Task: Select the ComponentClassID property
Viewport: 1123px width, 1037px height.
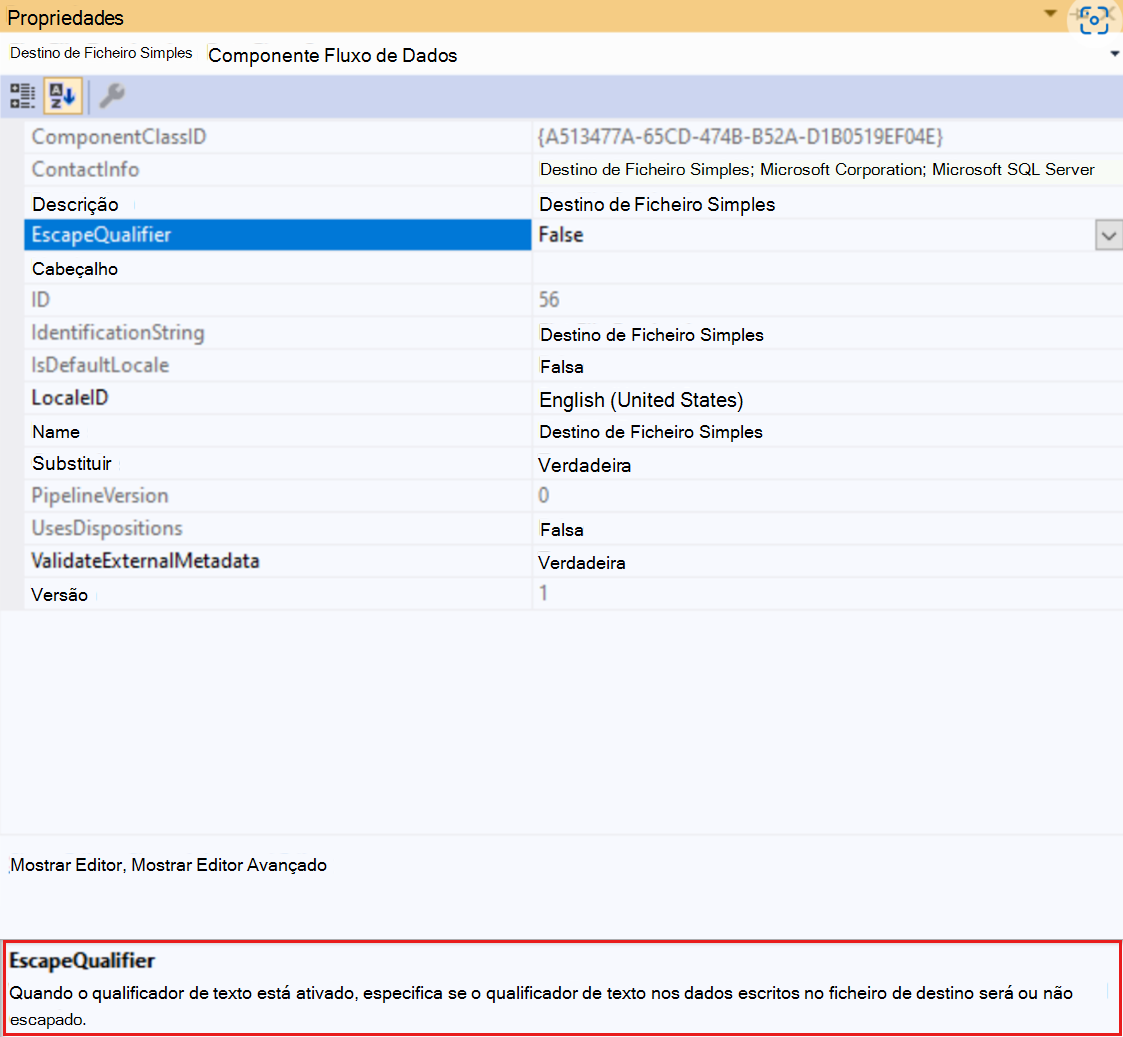Action: [x=119, y=137]
